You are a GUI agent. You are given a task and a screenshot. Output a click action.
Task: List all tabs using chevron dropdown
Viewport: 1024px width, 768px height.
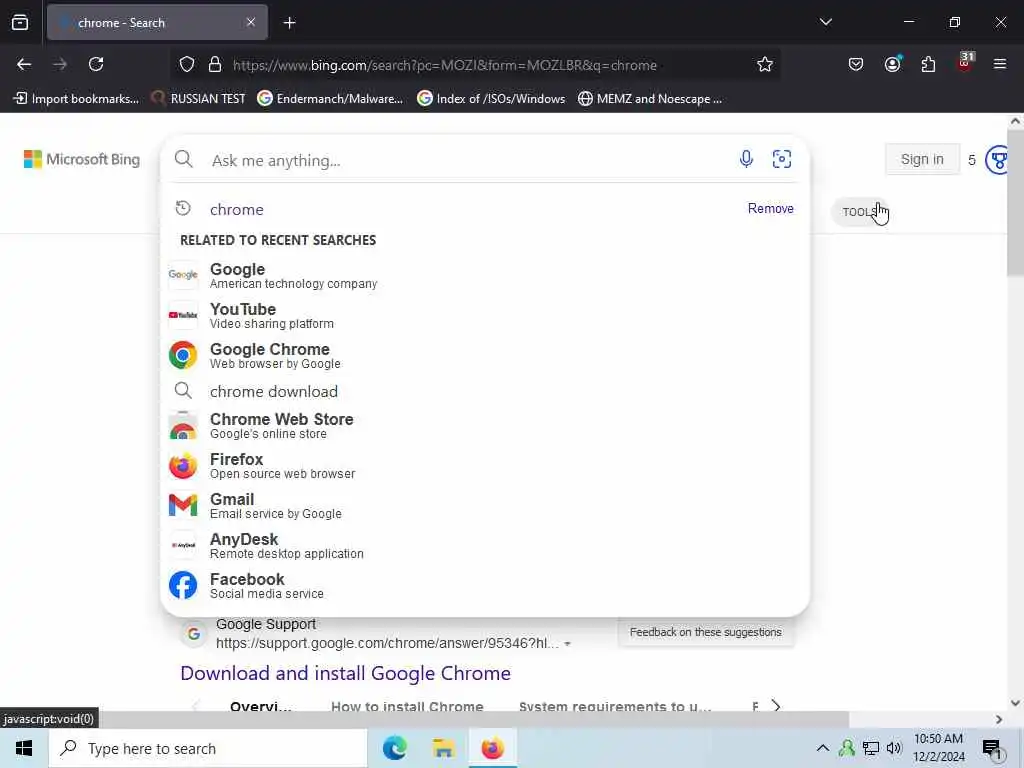click(x=825, y=22)
